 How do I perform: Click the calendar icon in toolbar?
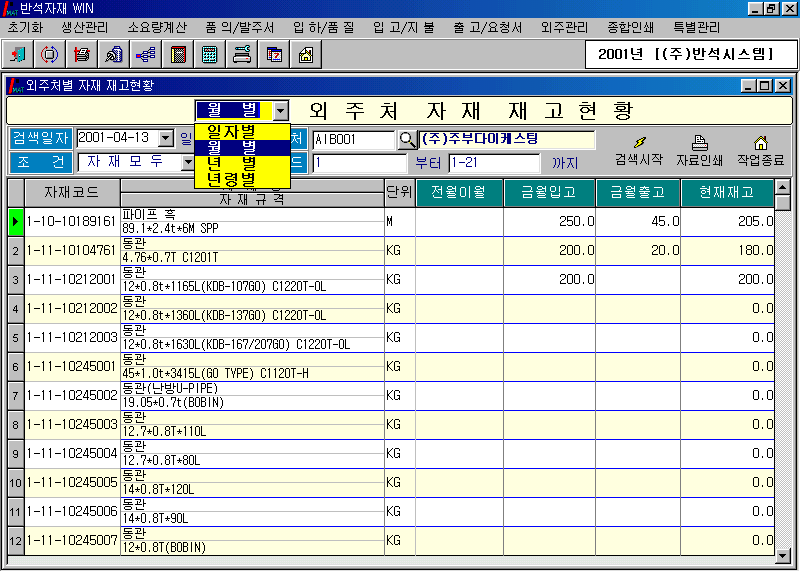coord(274,54)
